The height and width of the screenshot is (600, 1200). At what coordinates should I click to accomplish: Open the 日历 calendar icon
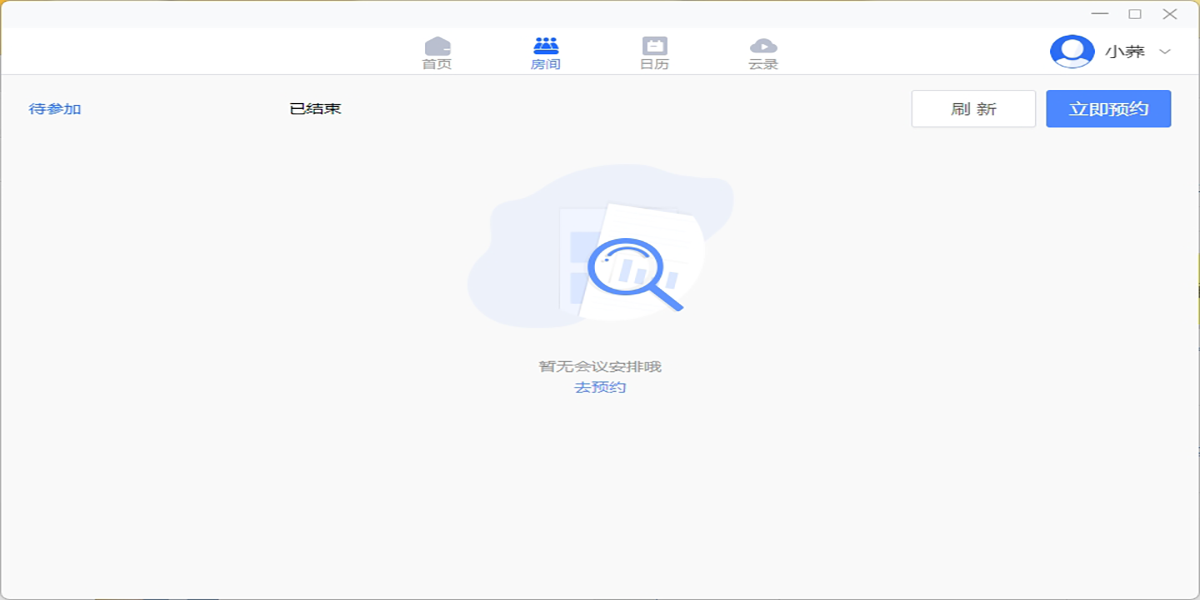click(654, 46)
